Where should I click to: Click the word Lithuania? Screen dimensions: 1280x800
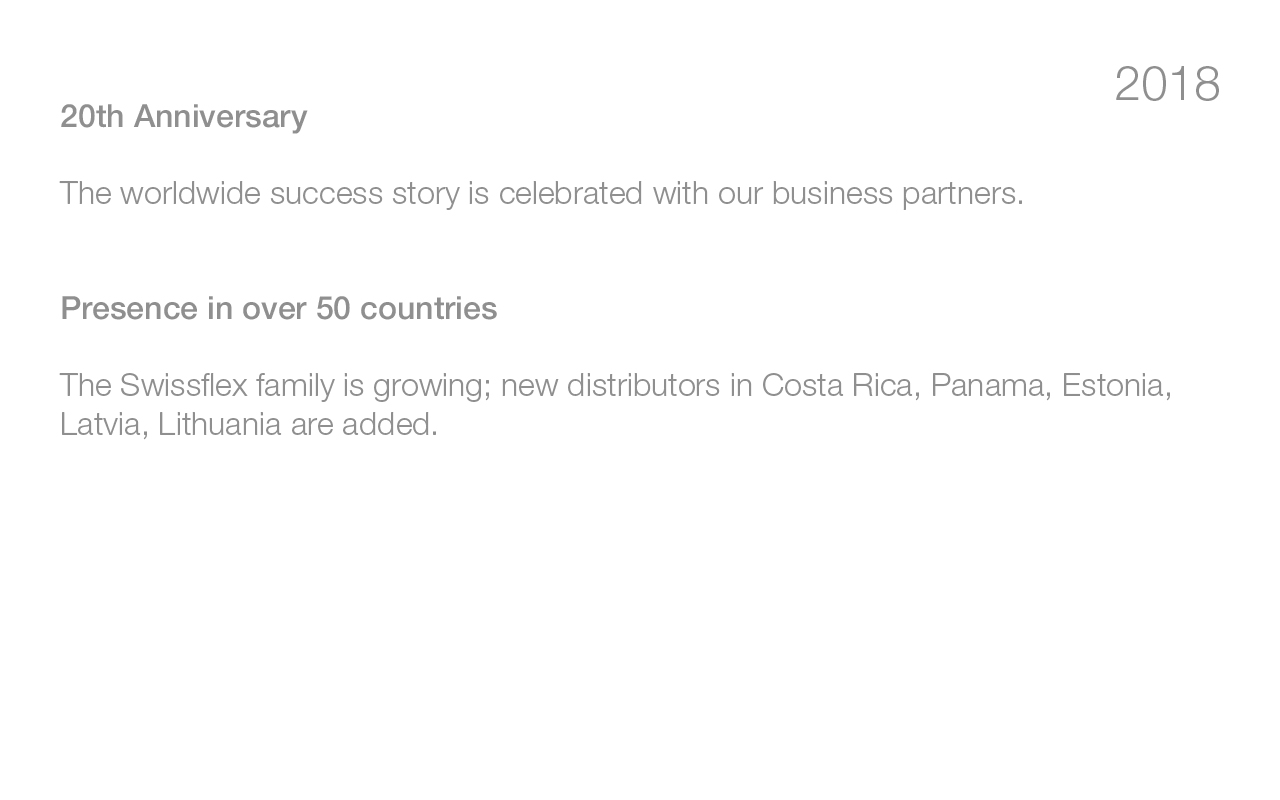coord(220,424)
